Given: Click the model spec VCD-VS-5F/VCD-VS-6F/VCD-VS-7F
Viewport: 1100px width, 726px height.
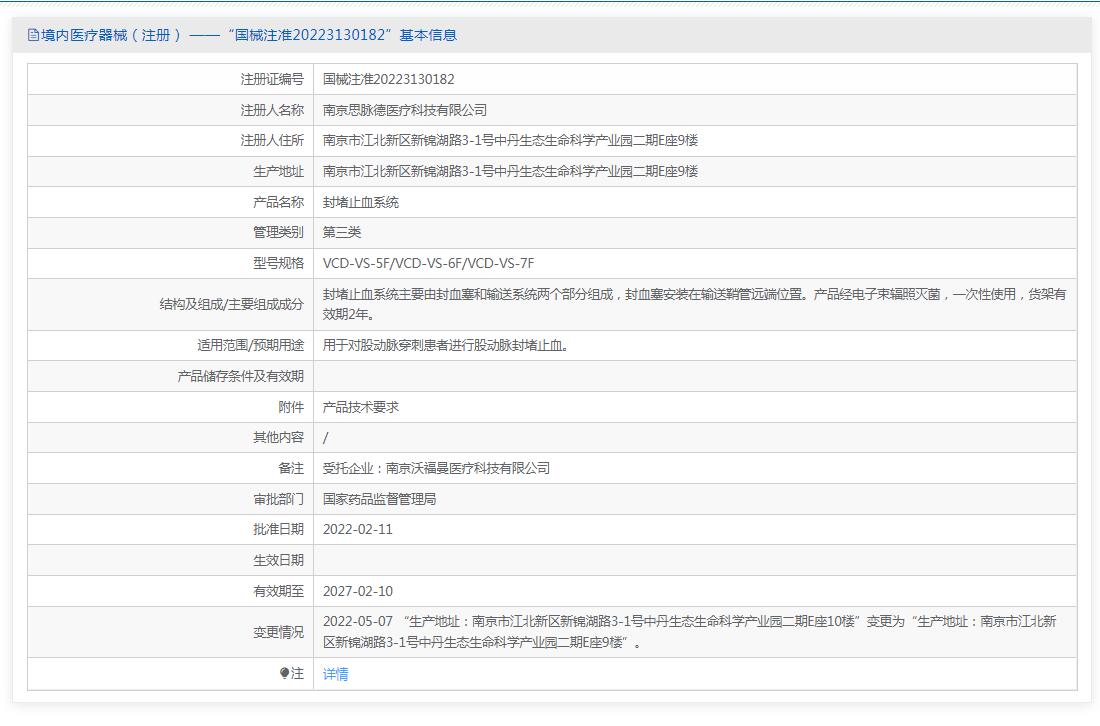Looking at the screenshot, I should pyautogui.click(x=428, y=263).
